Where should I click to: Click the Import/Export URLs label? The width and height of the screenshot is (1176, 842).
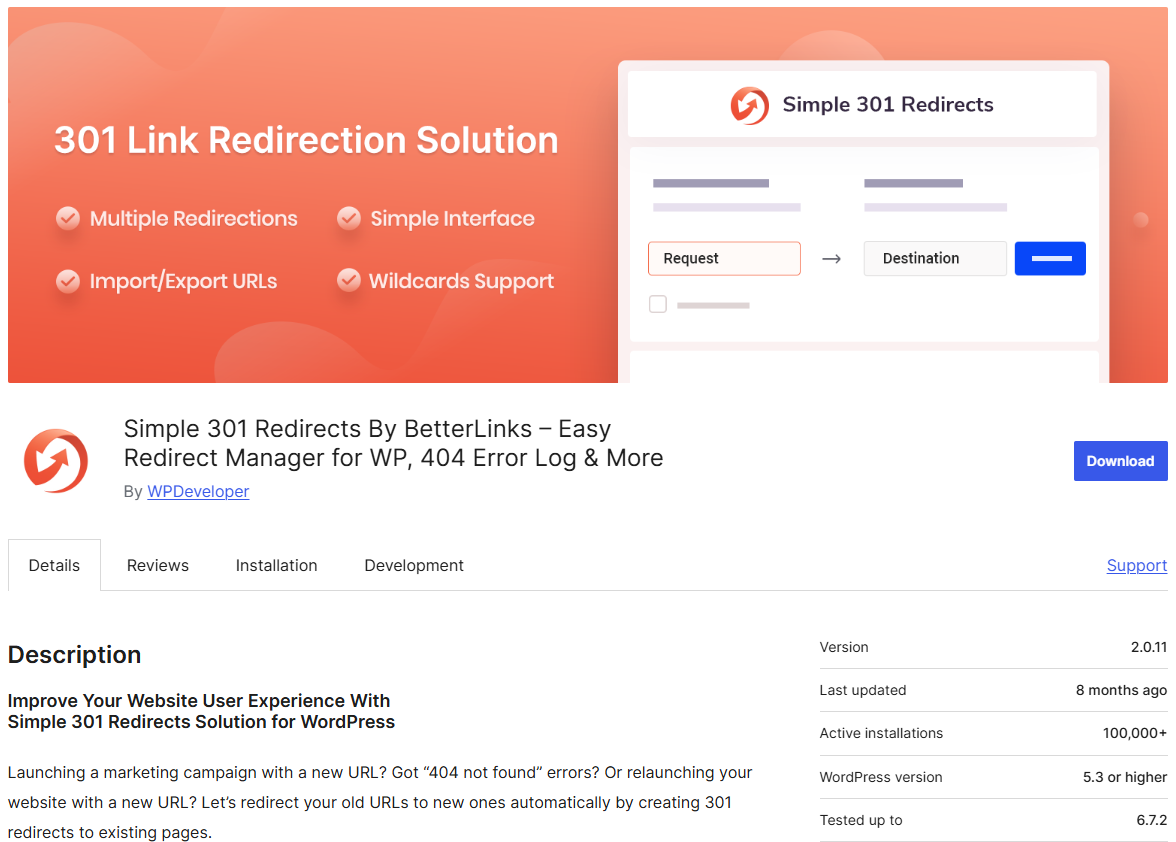[184, 281]
